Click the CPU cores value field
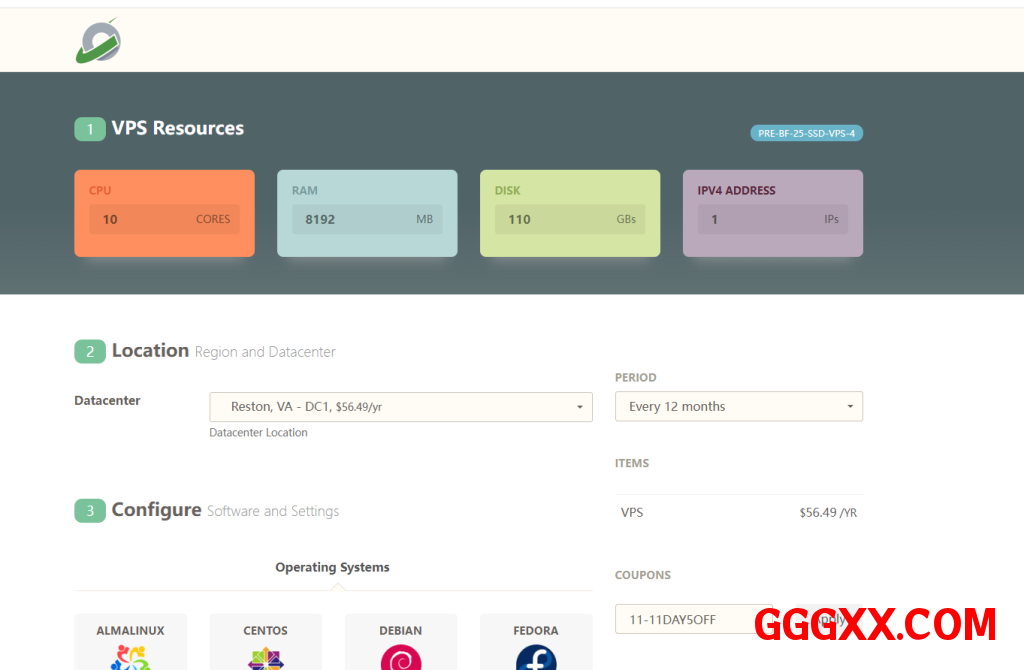 pos(165,219)
